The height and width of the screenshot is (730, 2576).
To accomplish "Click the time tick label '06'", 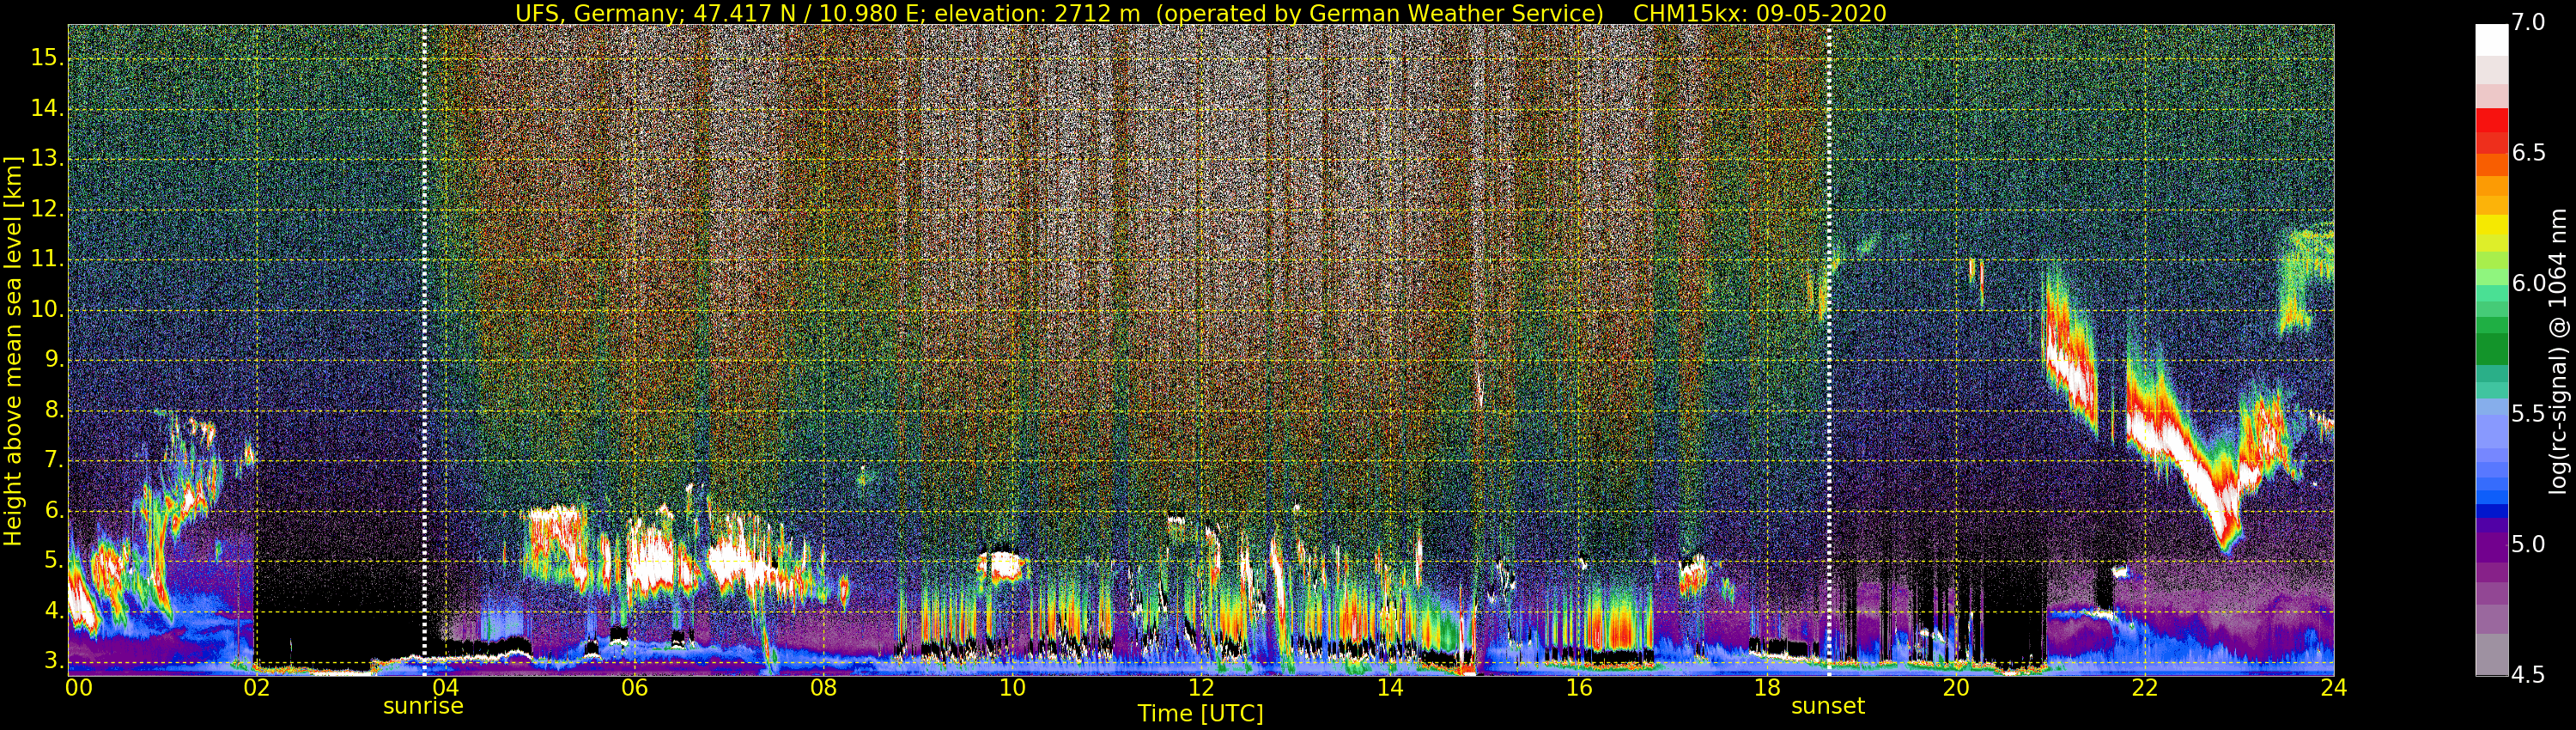I will click(x=635, y=688).
